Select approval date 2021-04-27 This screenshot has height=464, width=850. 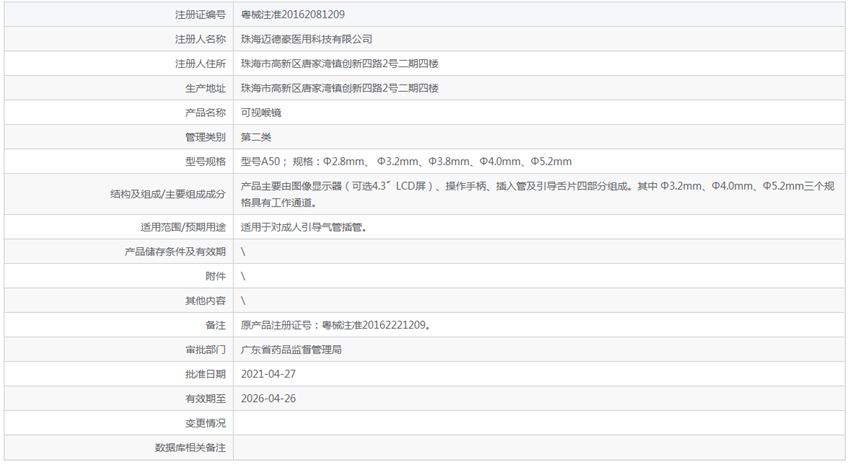(268, 374)
